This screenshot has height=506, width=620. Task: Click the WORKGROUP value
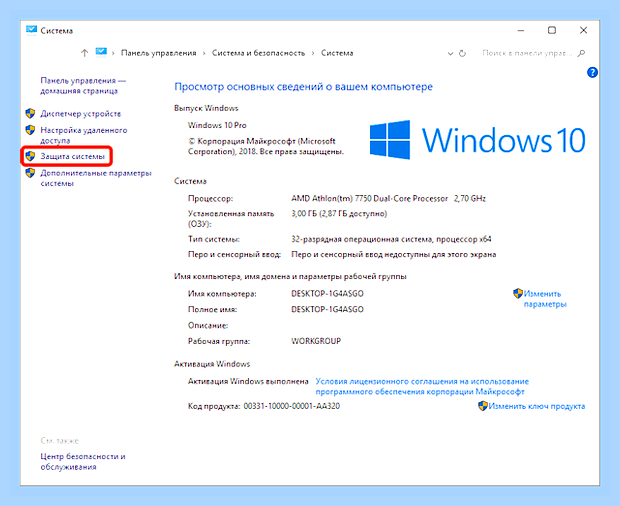click(x=316, y=341)
